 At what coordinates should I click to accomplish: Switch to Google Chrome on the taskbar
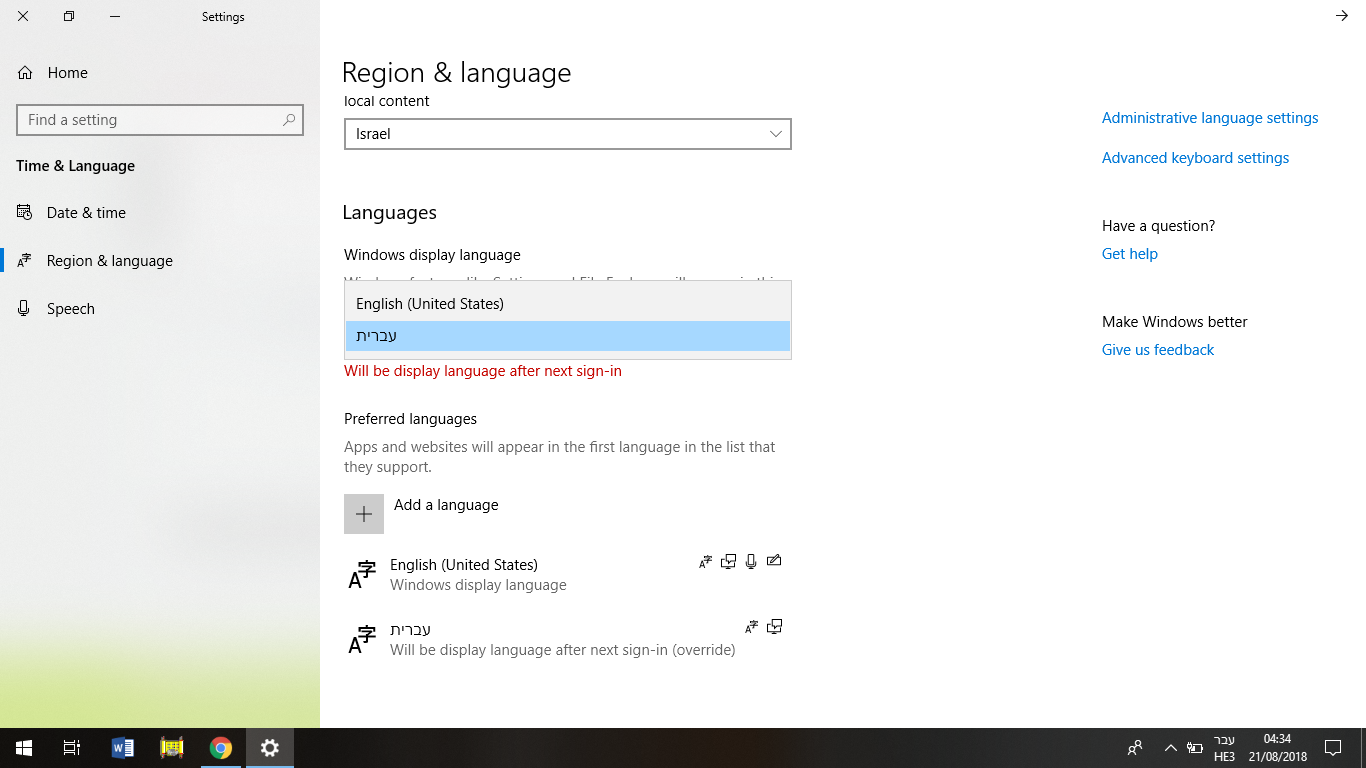tap(221, 748)
